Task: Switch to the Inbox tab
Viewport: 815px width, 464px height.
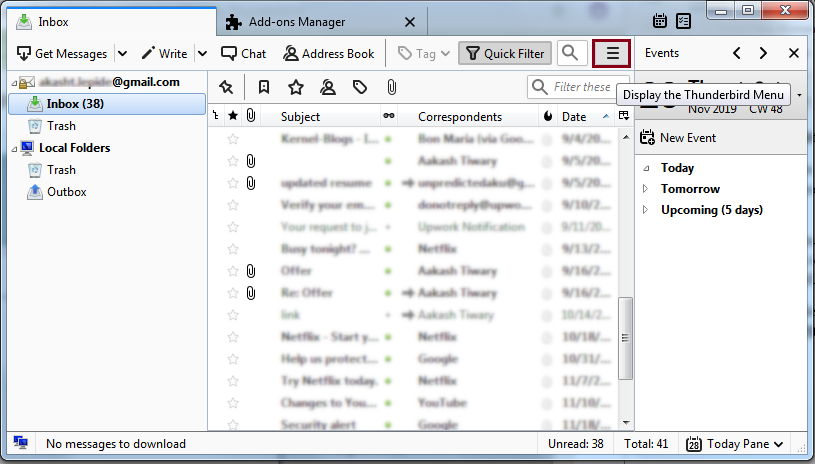Action: tap(112, 22)
